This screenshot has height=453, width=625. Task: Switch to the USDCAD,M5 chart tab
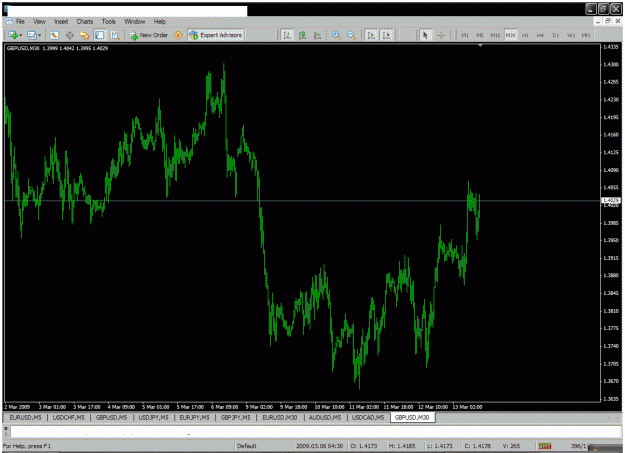tap(368, 417)
